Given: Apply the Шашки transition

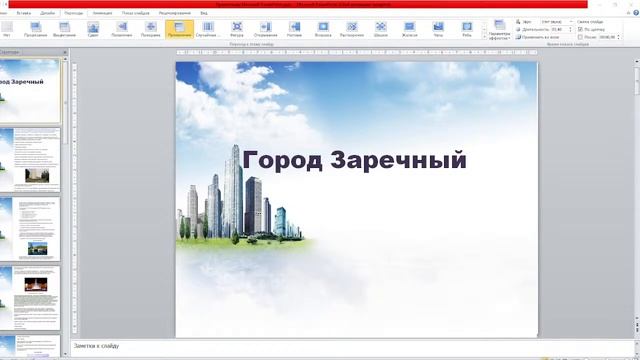Looking at the screenshot, I should tap(380, 29).
